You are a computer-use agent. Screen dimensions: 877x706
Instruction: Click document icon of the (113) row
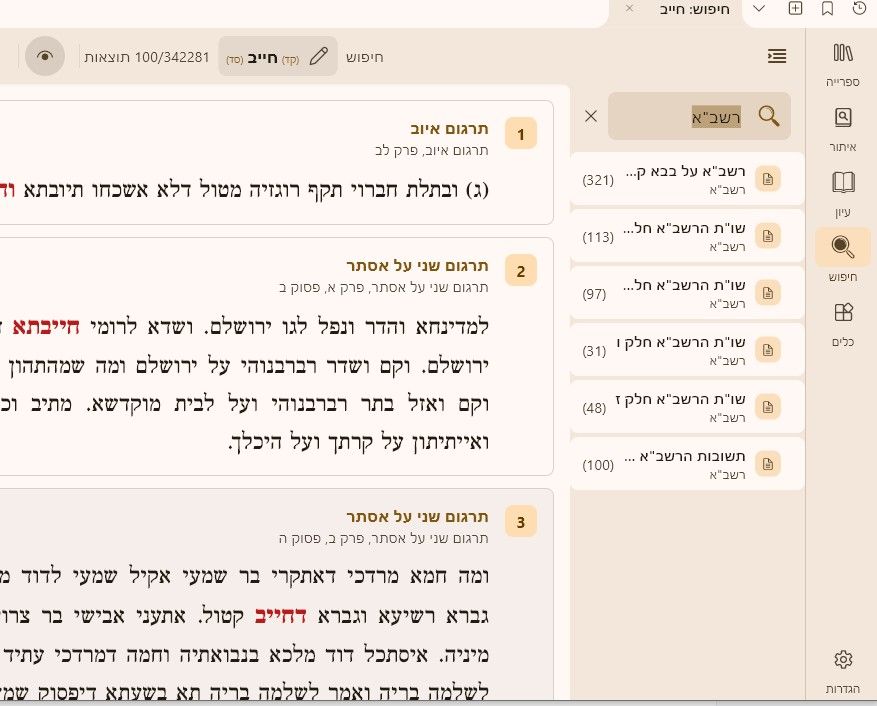(768, 236)
